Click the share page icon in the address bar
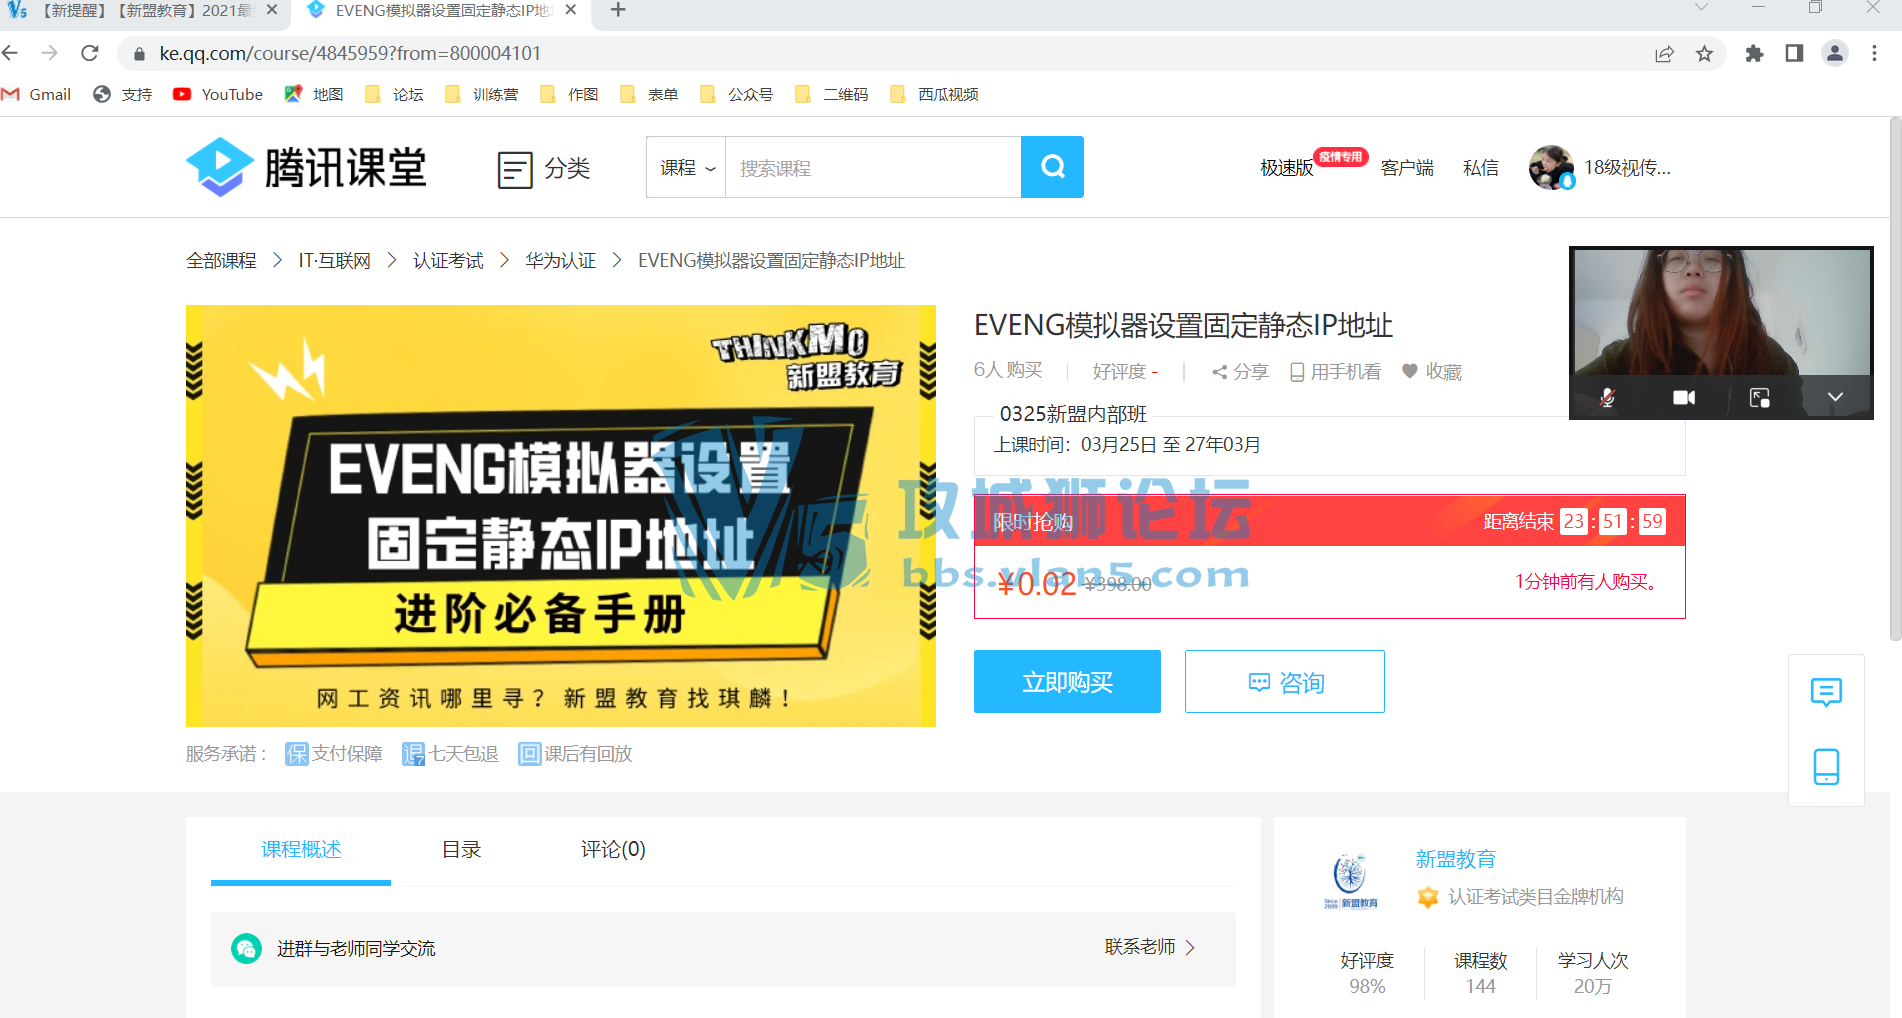1902x1018 pixels. point(1664,54)
